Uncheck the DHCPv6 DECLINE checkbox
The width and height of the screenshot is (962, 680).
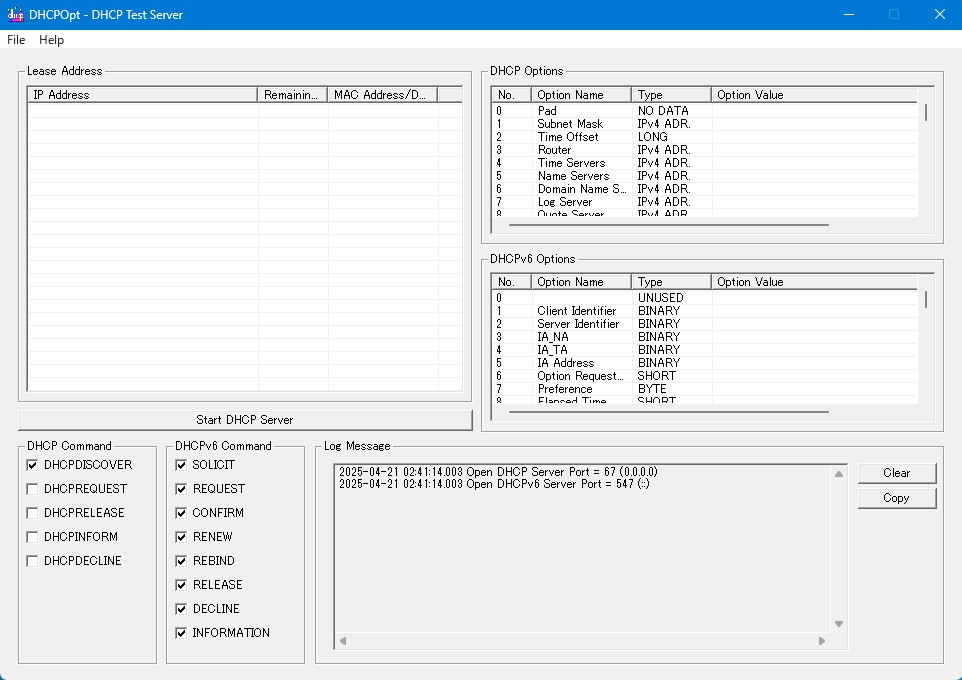coord(181,609)
